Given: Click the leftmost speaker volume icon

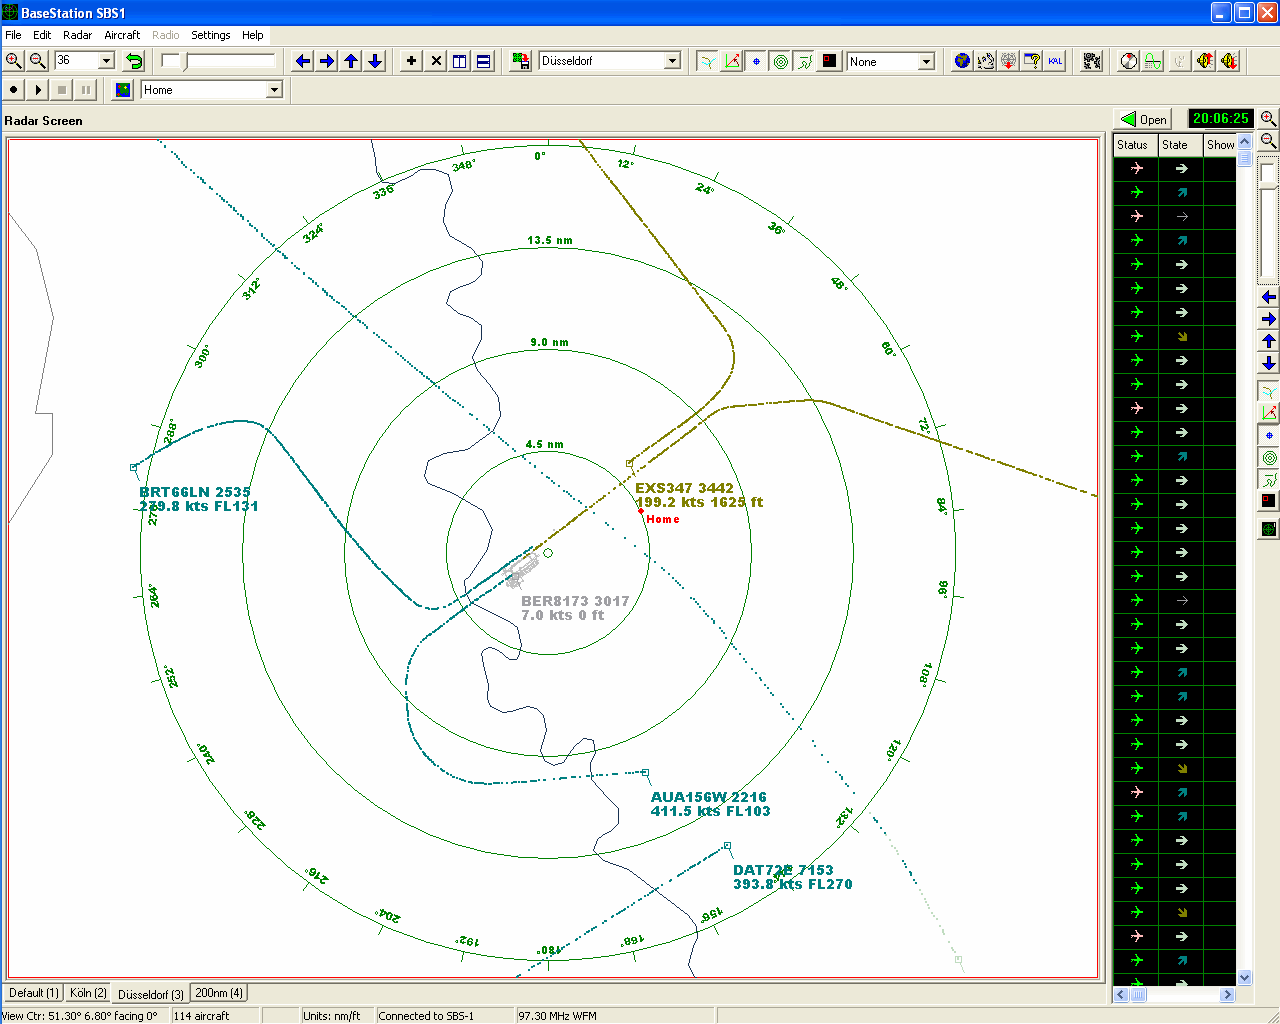Looking at the screenshot, I should tap(1205, 61).
